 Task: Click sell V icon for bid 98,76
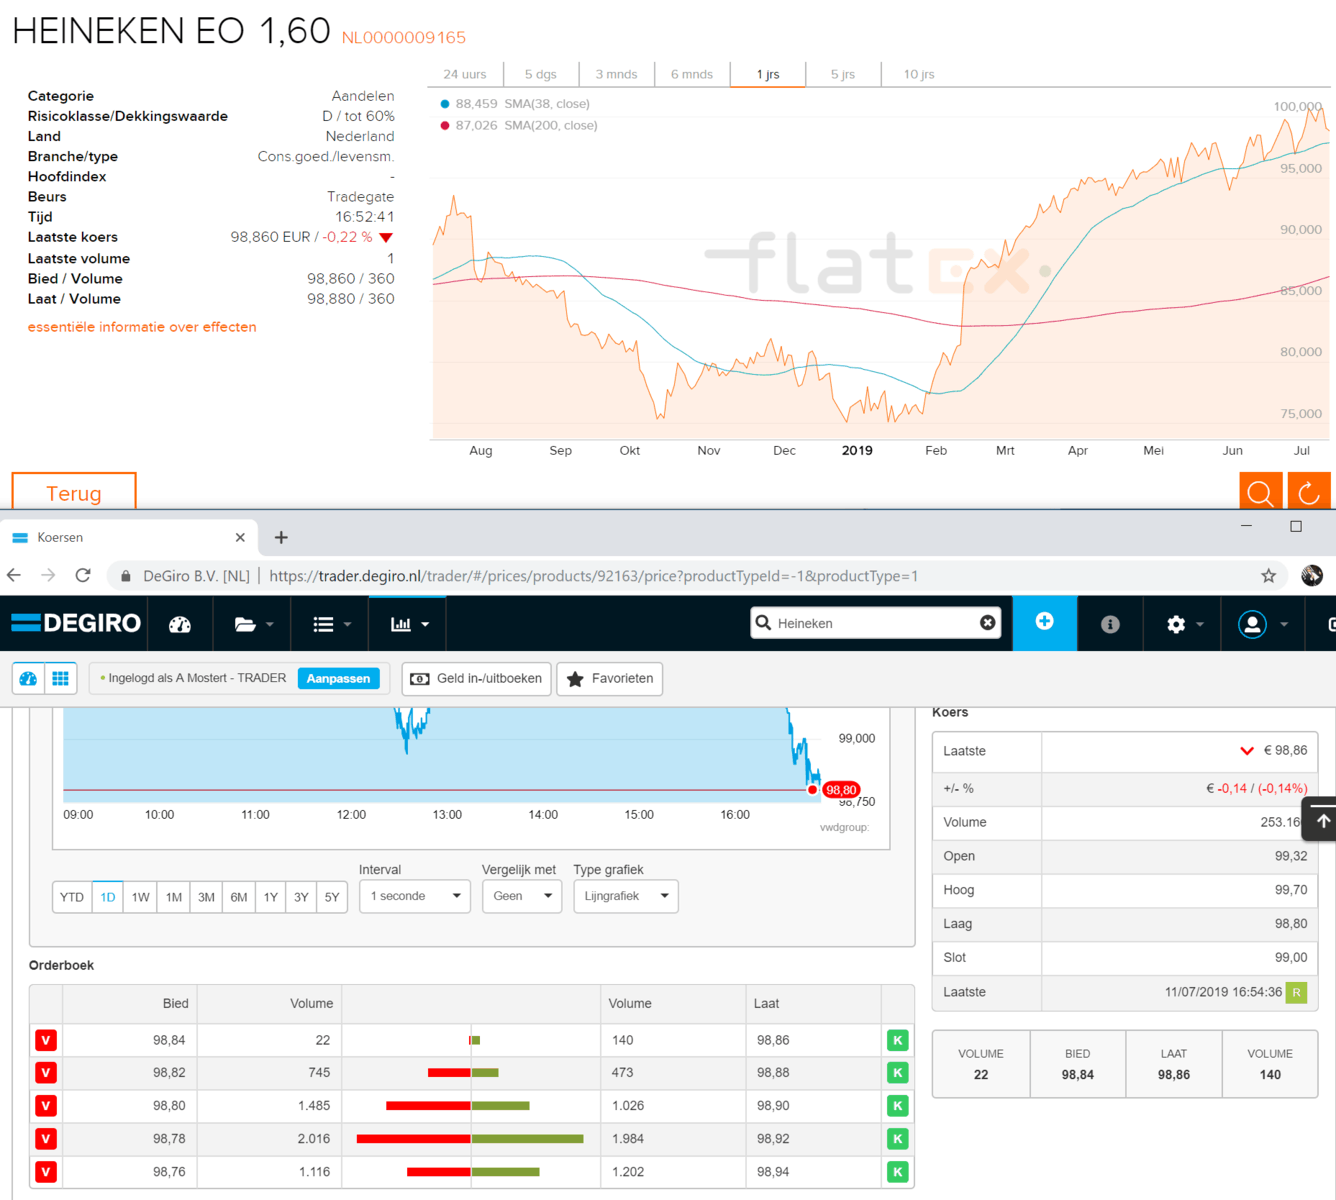(46, 1172)
